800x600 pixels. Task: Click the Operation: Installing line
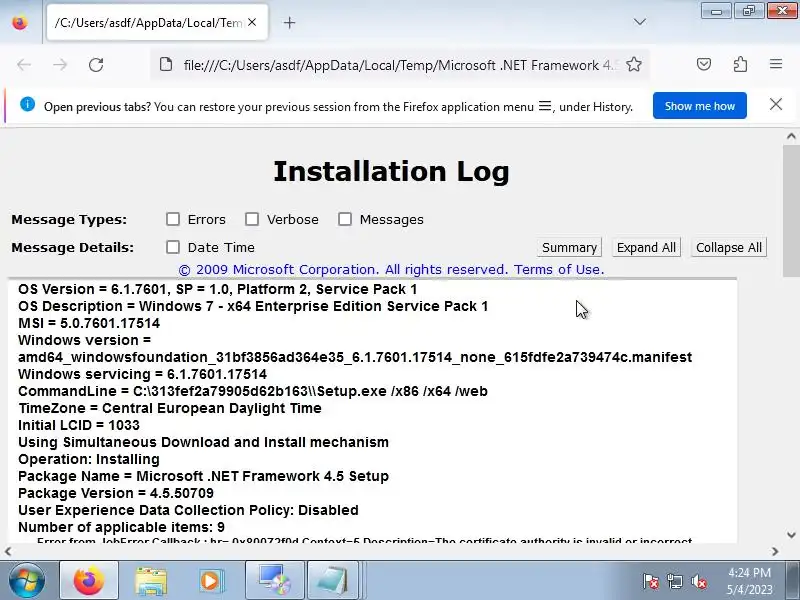89,459
